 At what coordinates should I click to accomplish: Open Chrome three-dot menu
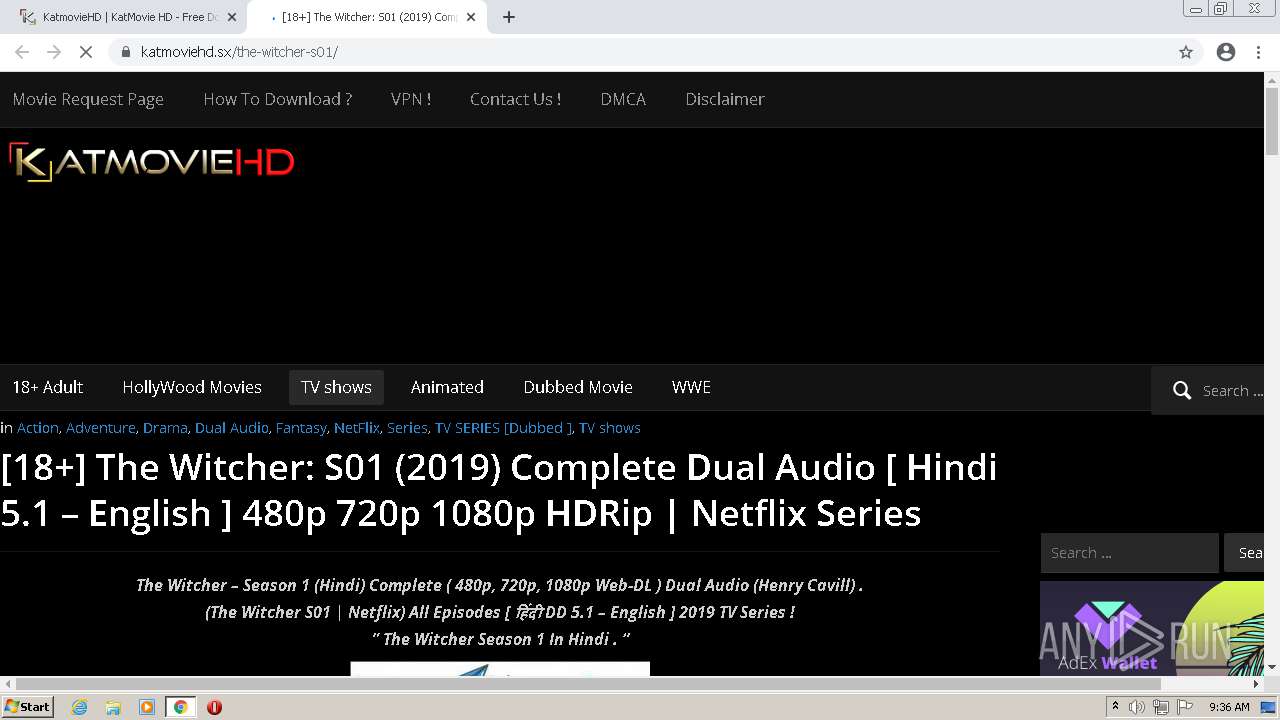point(1258,52)
